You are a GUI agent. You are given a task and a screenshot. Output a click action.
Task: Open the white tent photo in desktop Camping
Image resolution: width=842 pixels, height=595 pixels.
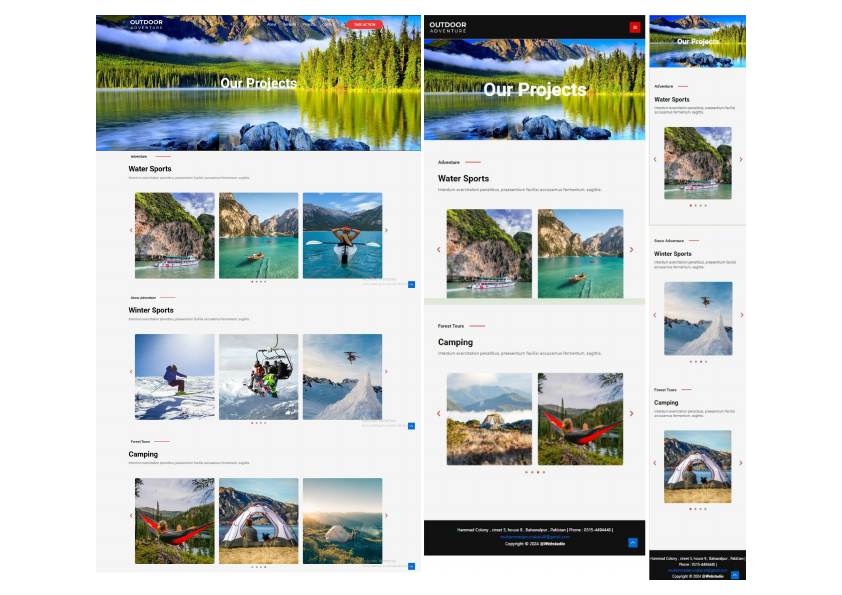coord(258,521)
